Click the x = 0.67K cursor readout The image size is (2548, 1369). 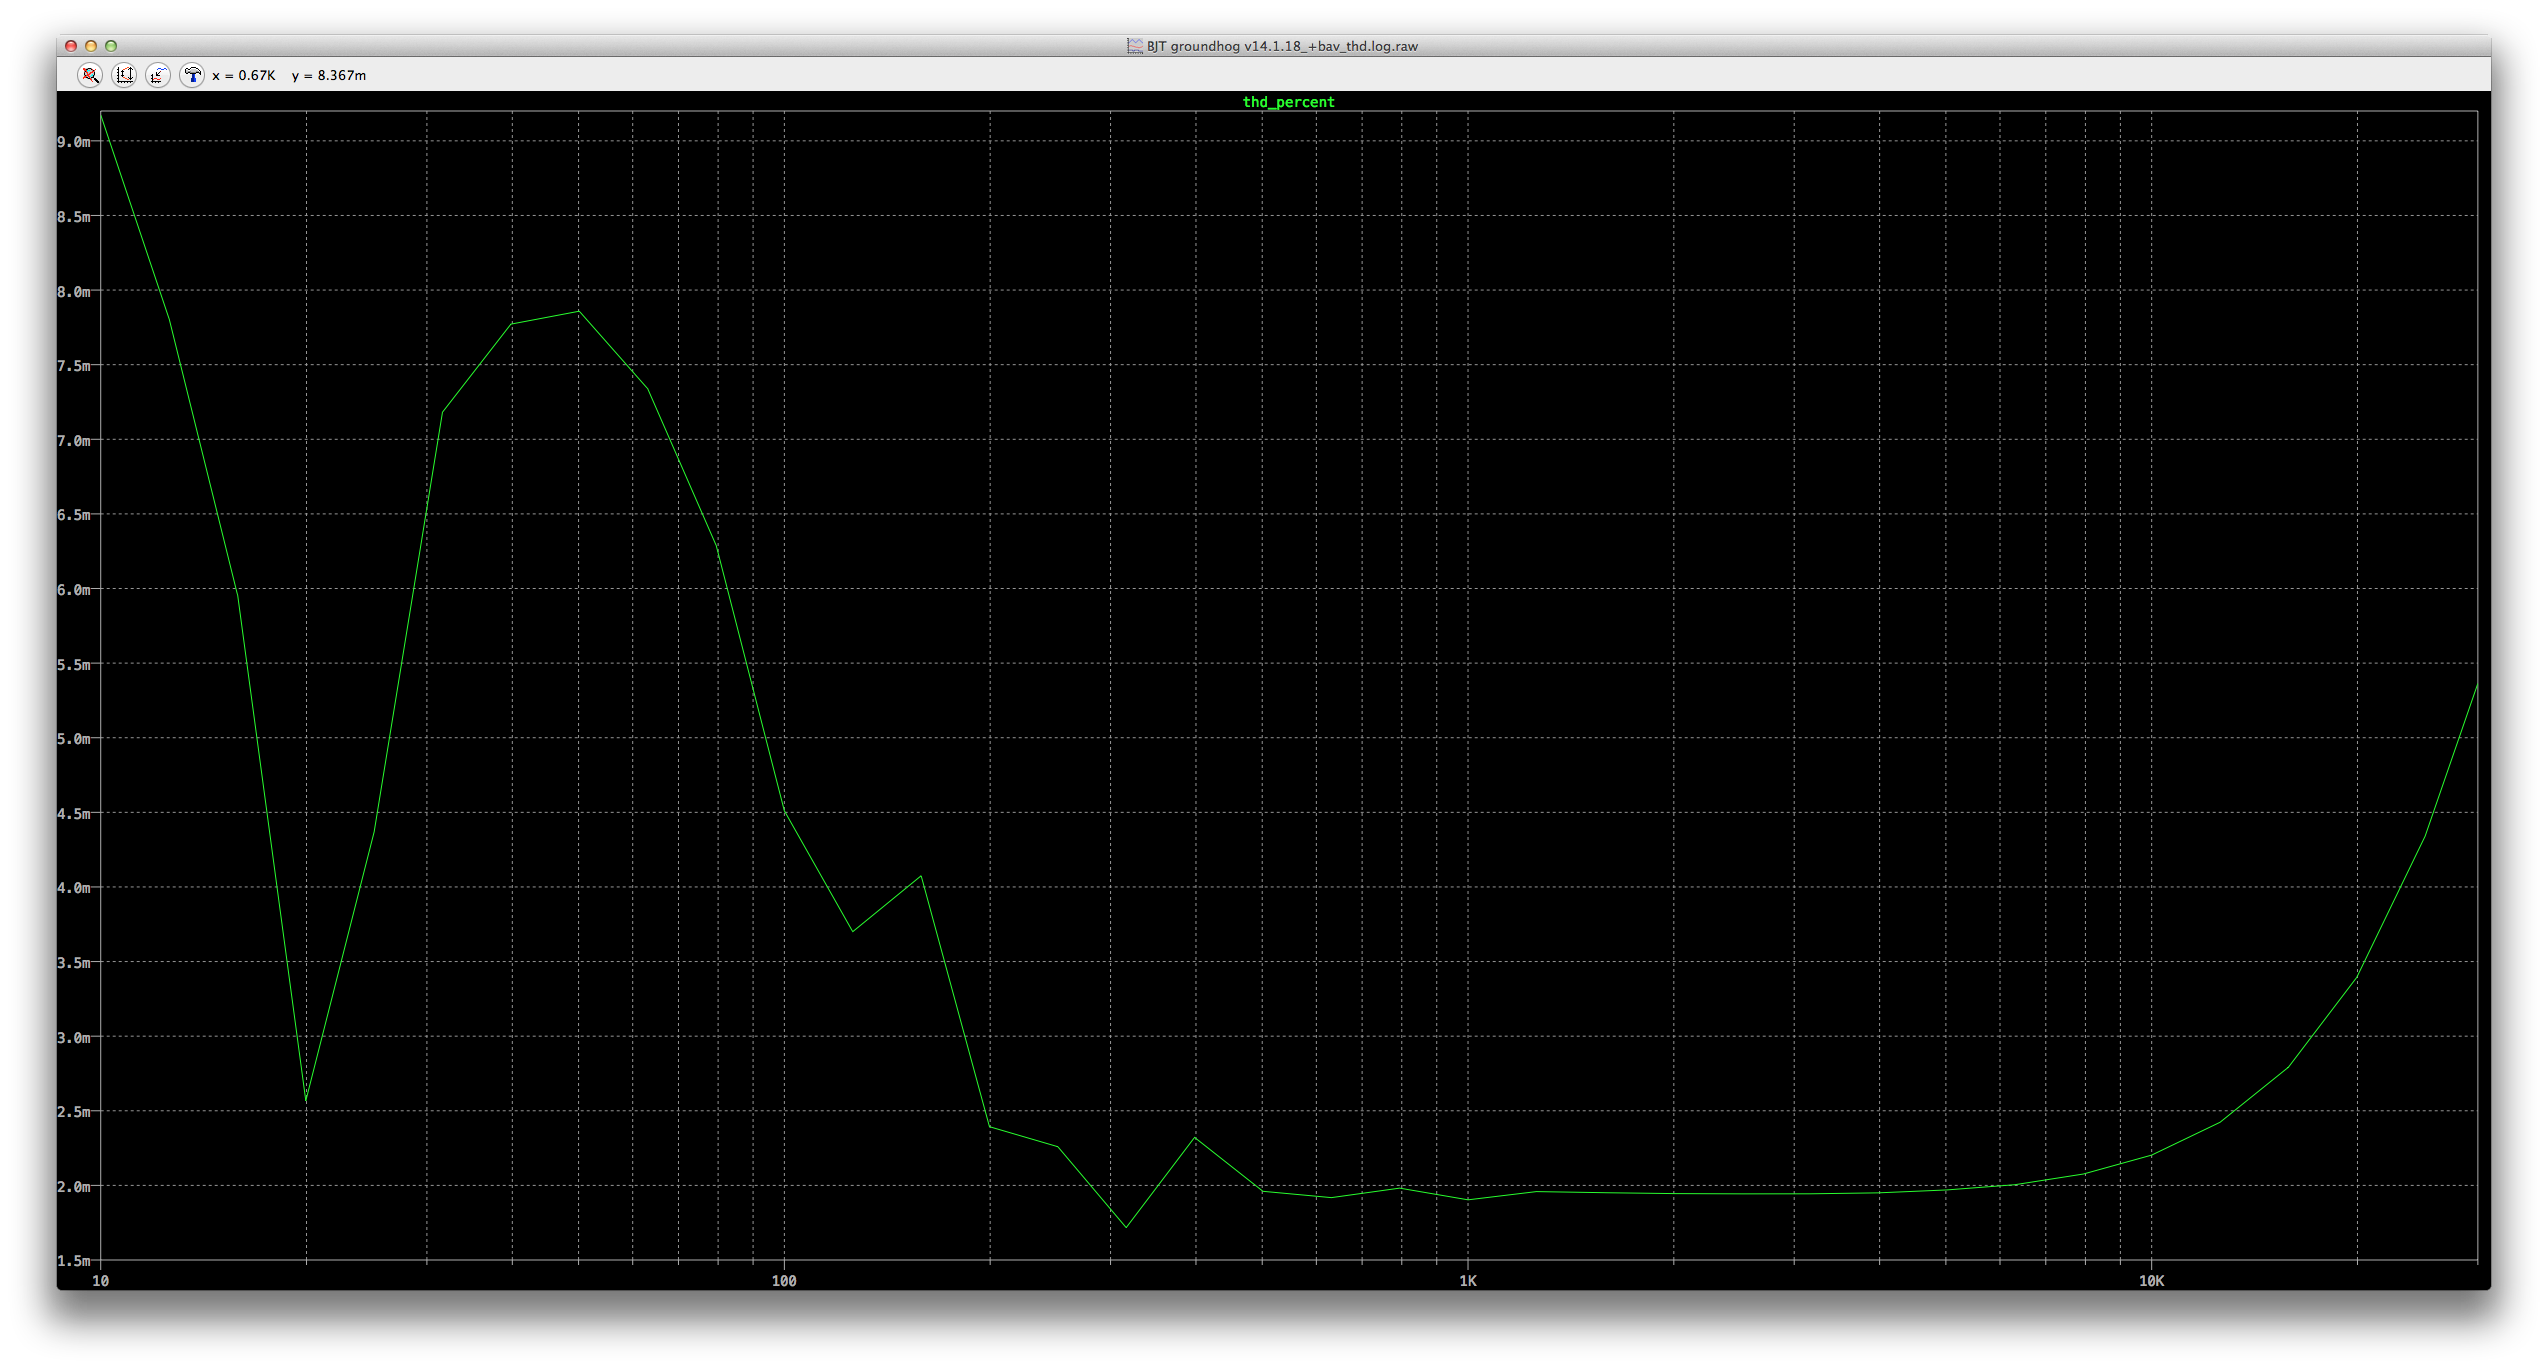(243, 75)
